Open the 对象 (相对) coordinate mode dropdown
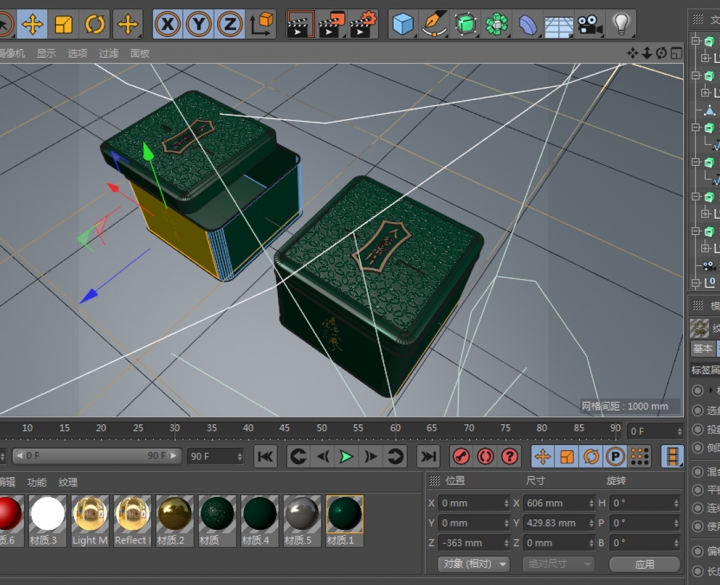This screenshot has height=585, width=720. click(474, 564)
